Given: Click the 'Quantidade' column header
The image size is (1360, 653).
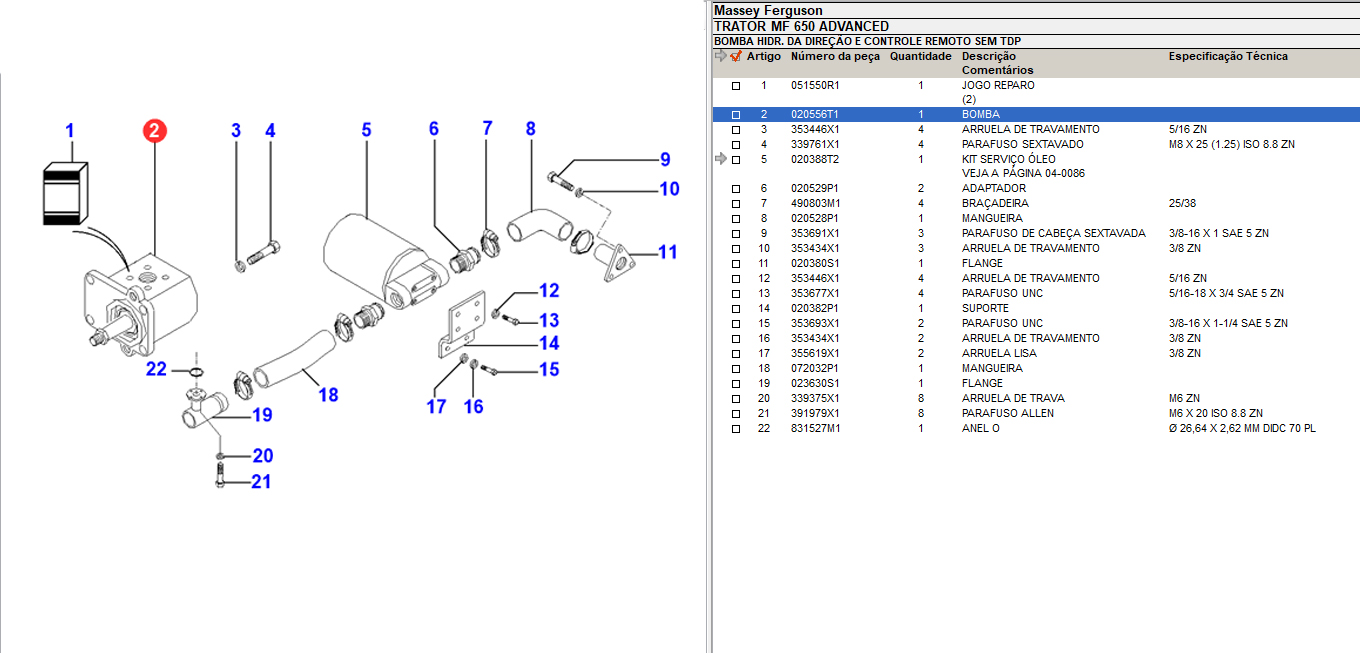Looking at the screenshot, I should click(x=920, y=57).
